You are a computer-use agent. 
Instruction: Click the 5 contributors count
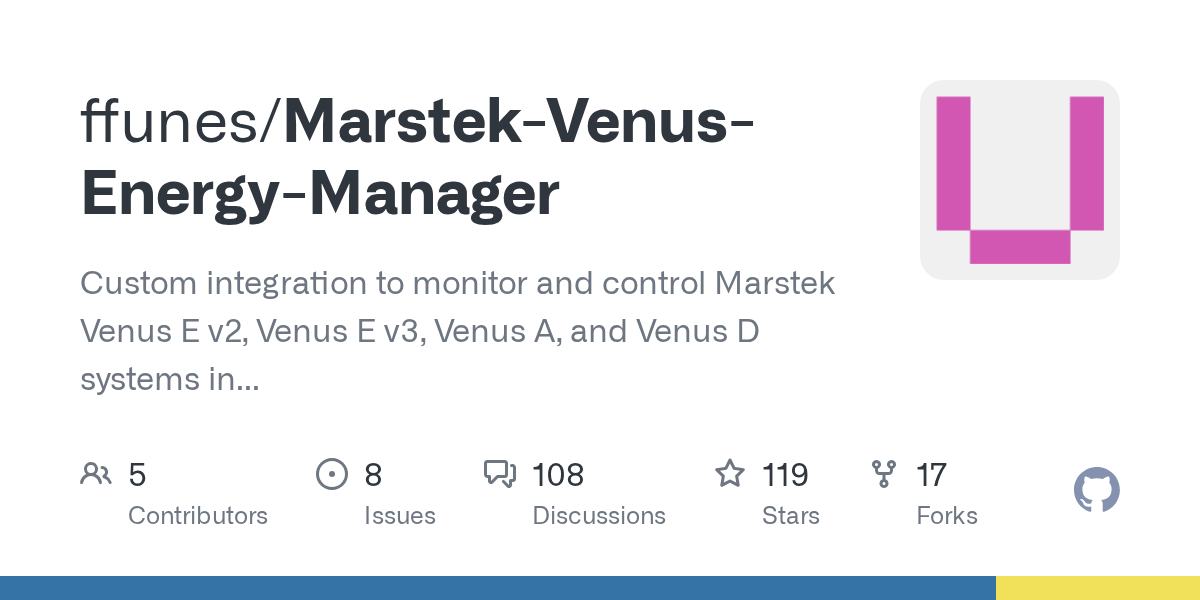[x=137, y=475]
